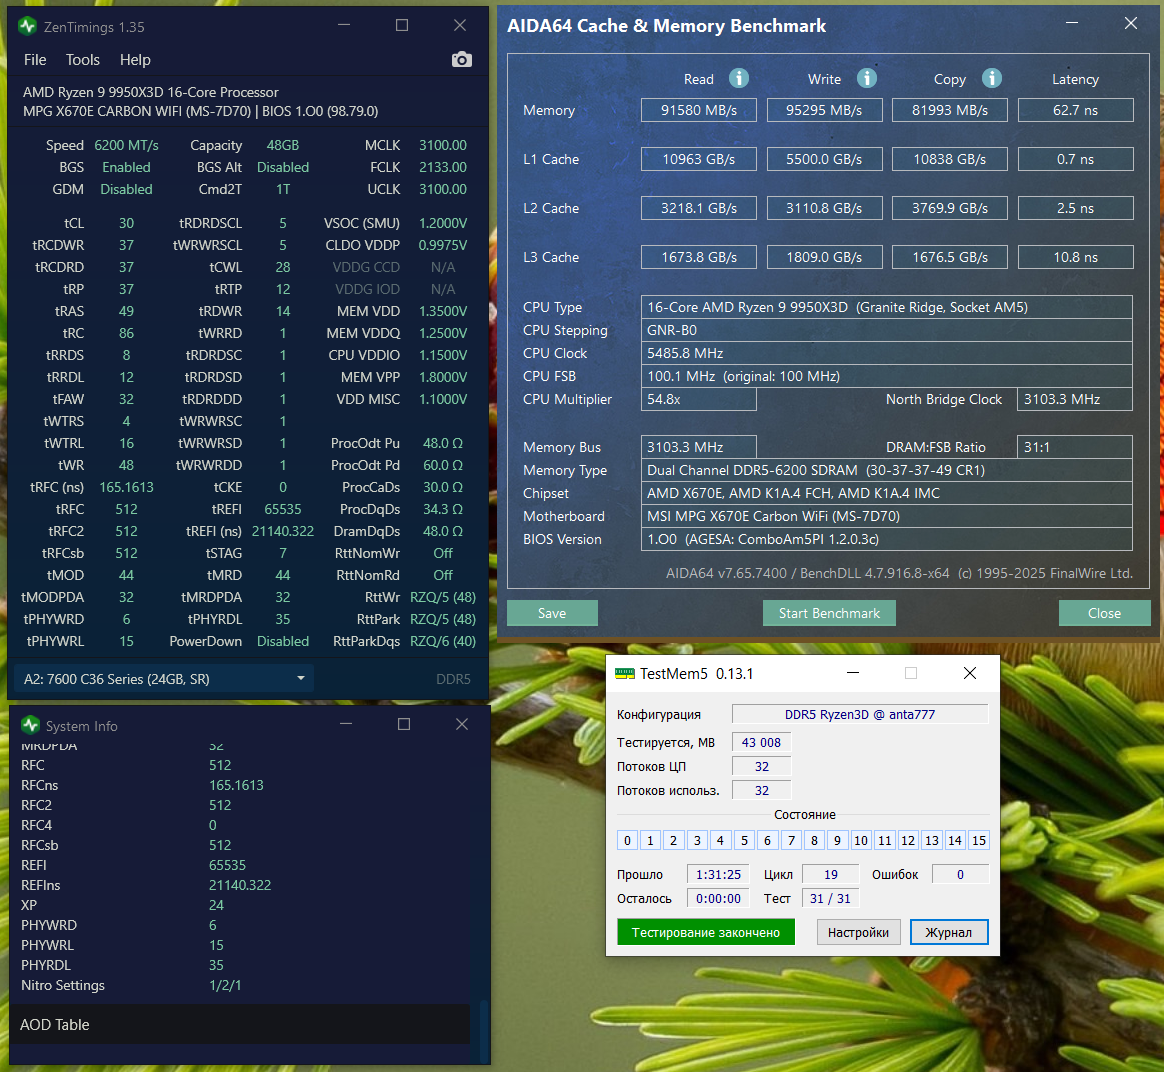Open the Tools menu in ZenTimings
1164x1072 pixels.
(82, 59)
